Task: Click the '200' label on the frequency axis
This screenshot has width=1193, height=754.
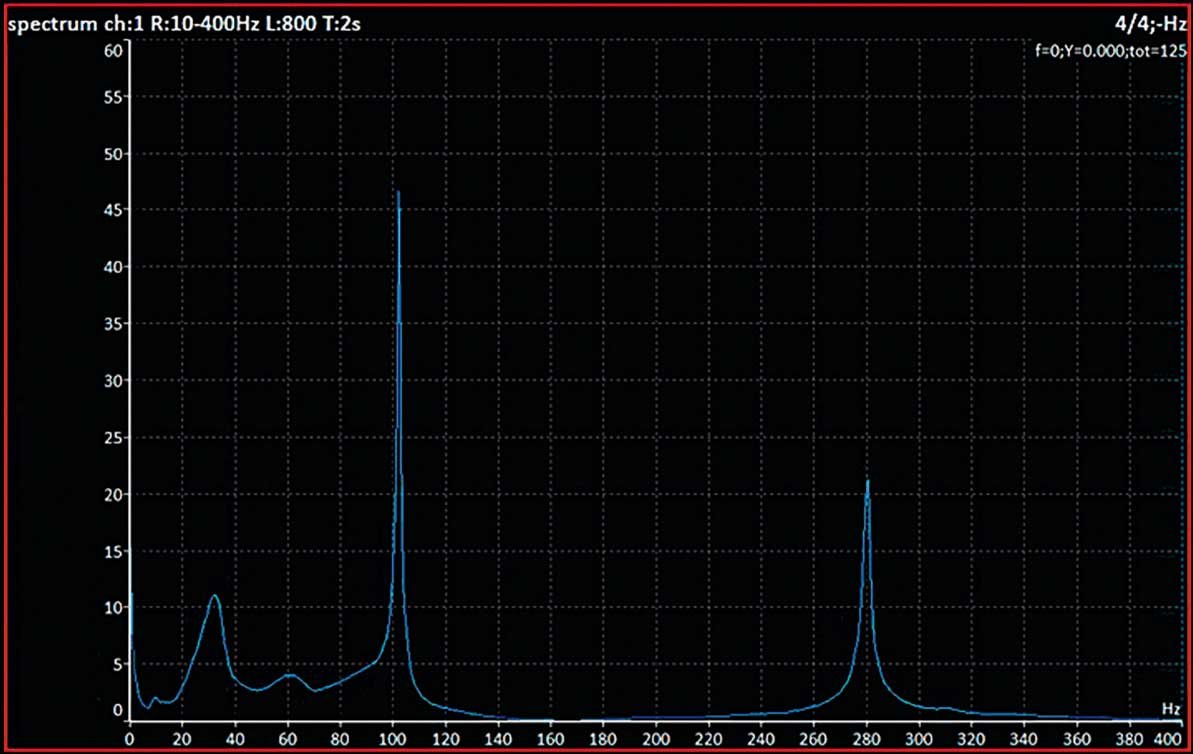Action: click(656, 739)
